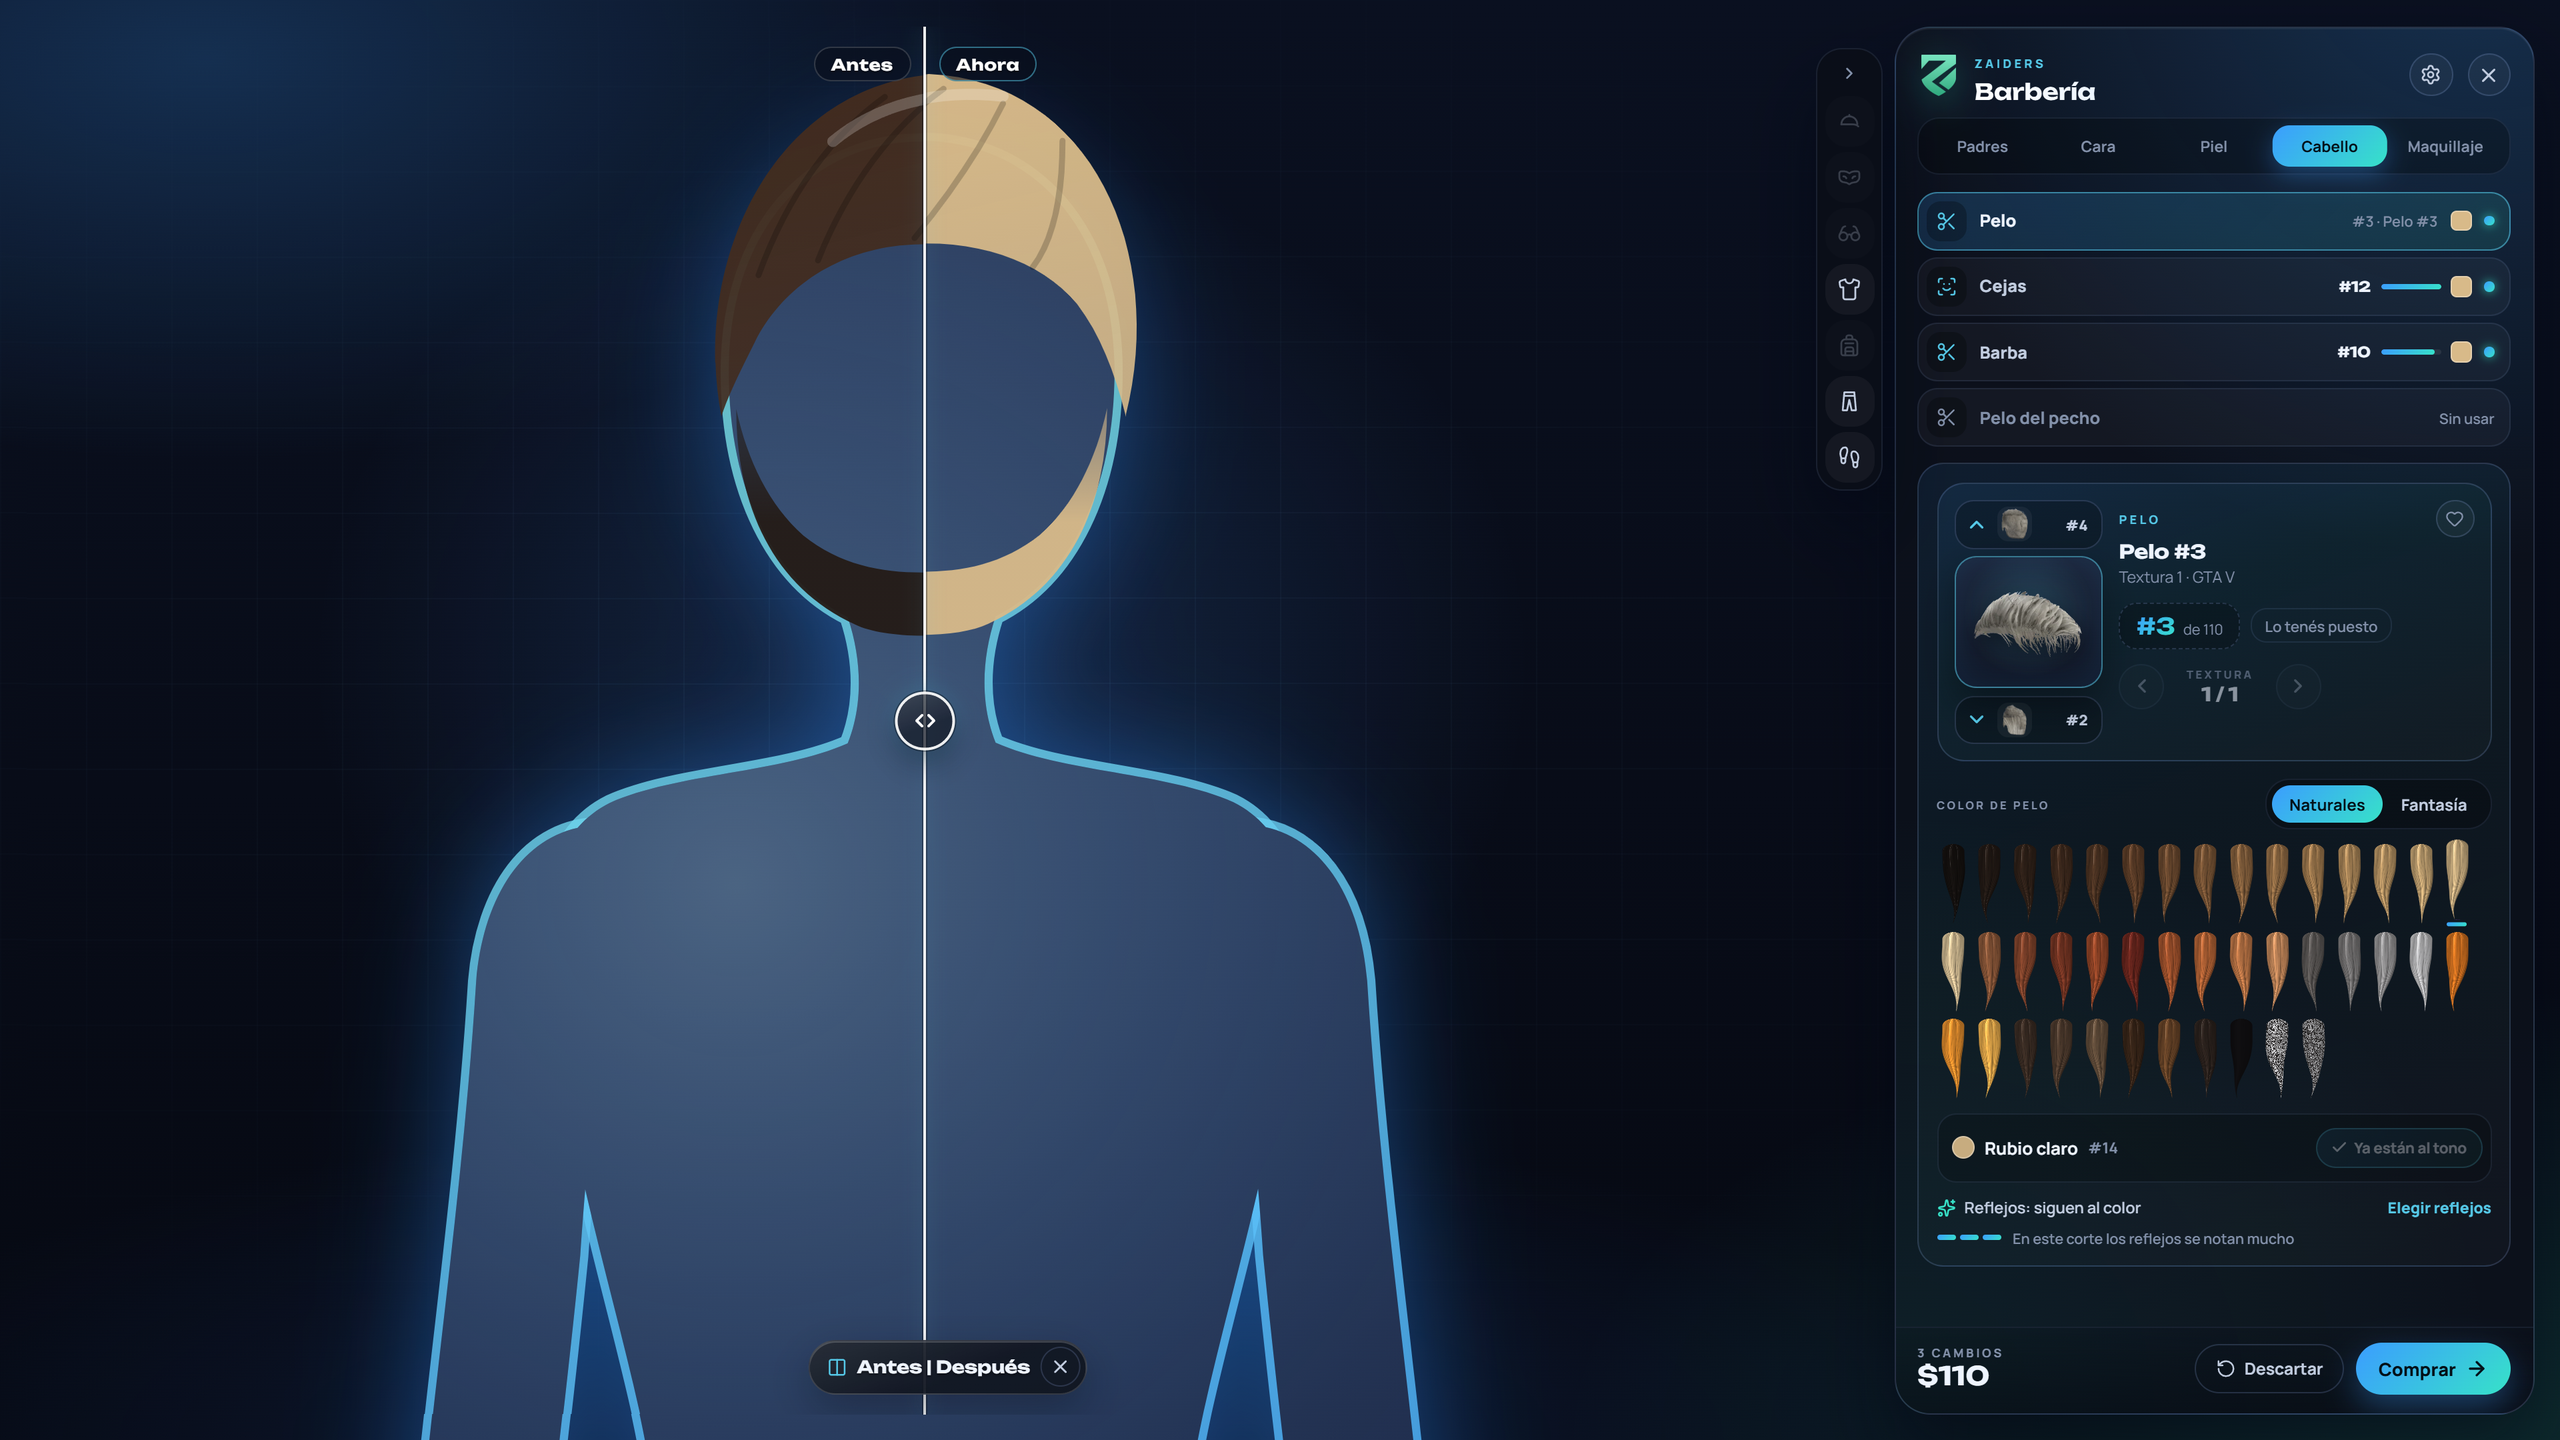Click the Descartar button

2269,1369
